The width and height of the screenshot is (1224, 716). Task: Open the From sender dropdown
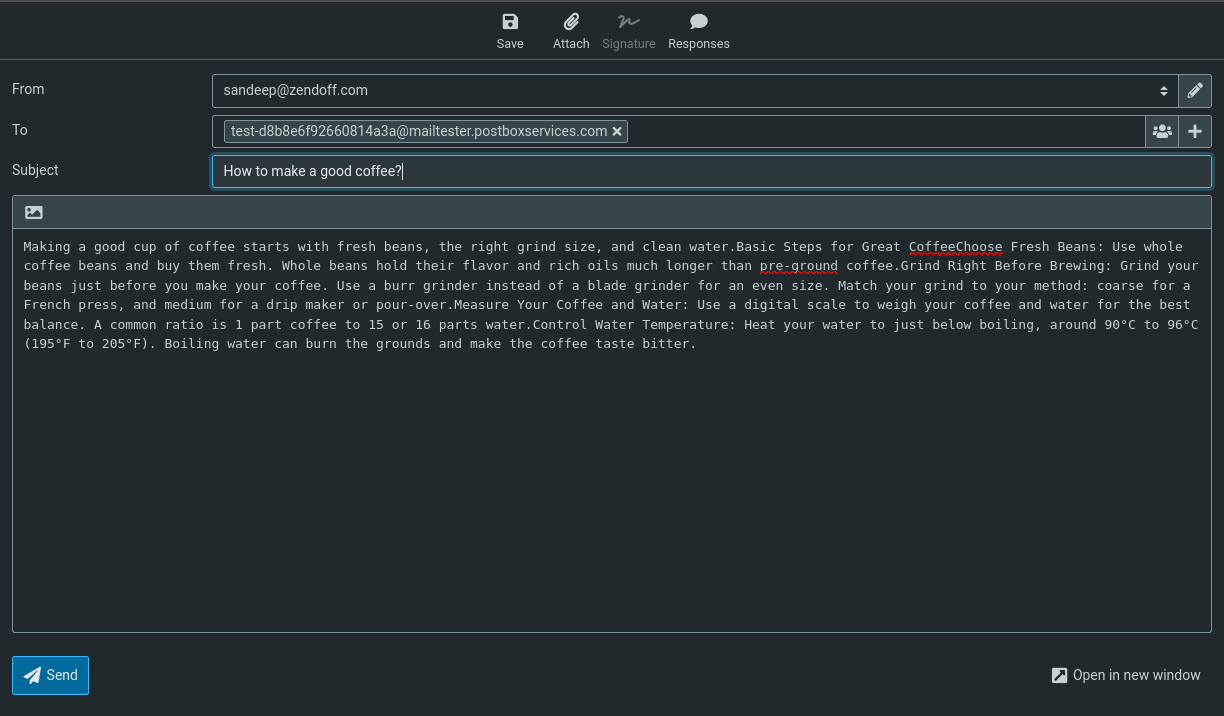click(695, 91)
